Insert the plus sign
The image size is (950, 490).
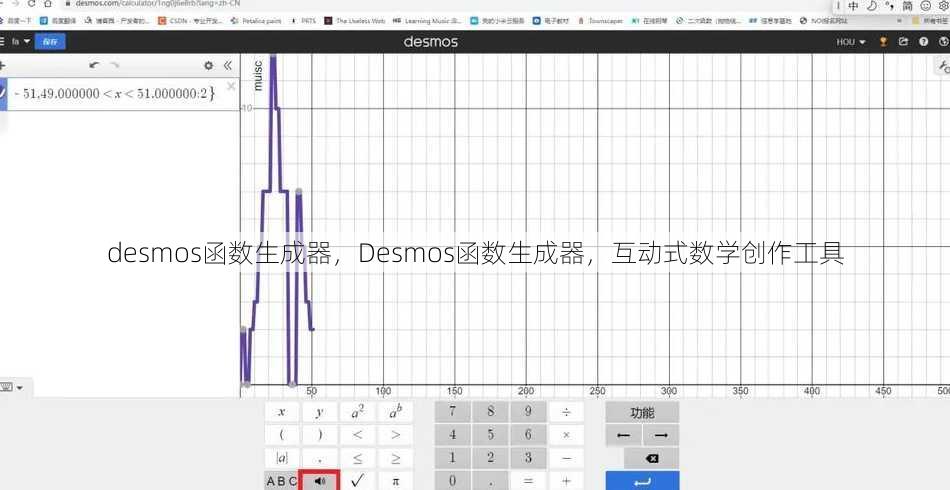pos(566,481)
